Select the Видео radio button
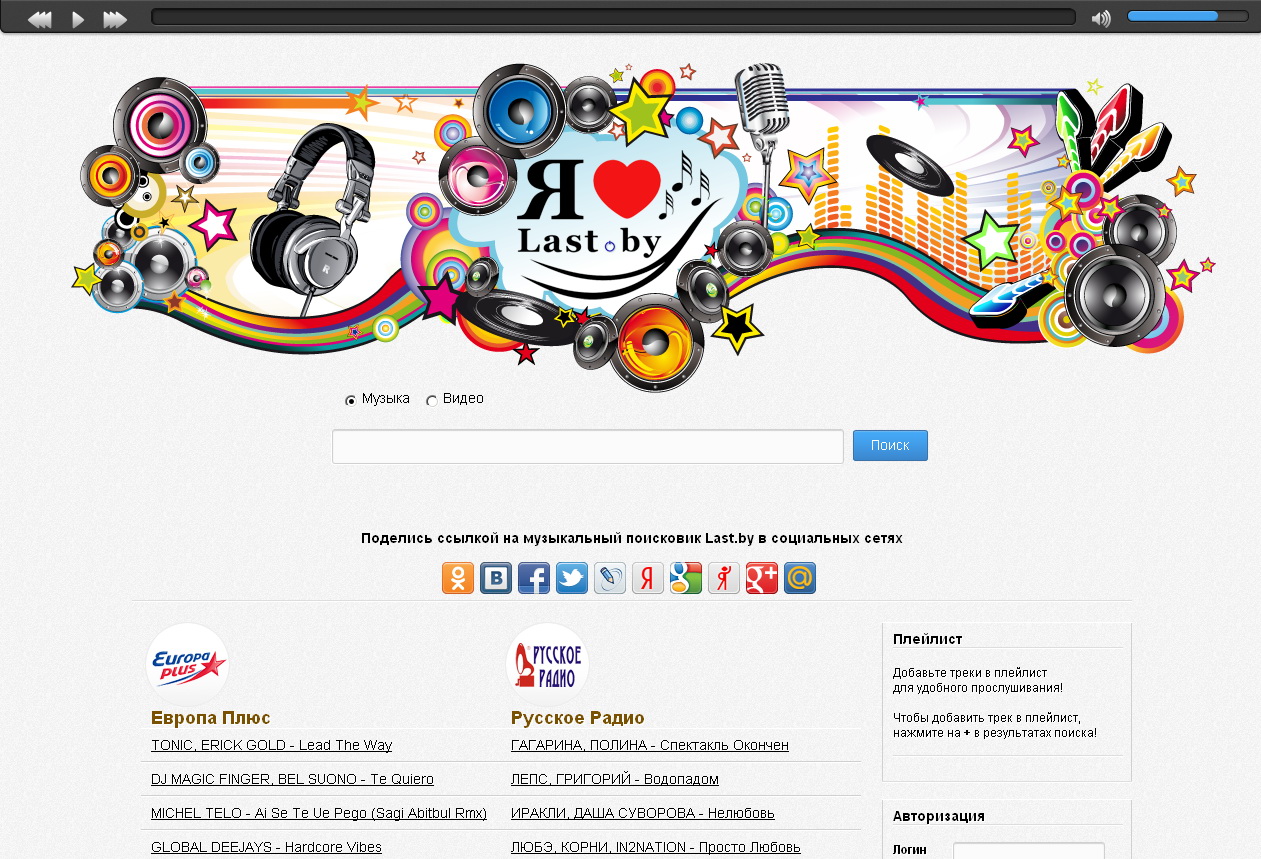Viewport: 1261px width, 859px height. tap(432, 400)
